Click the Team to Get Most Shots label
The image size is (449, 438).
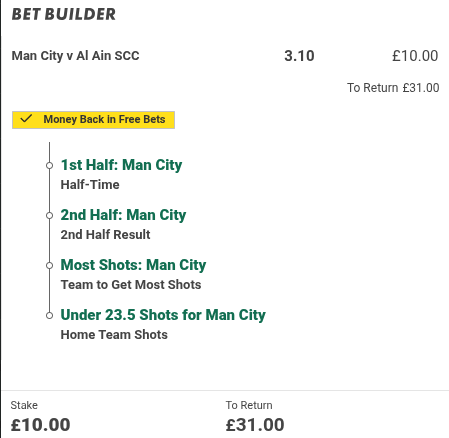coord(131,284)
